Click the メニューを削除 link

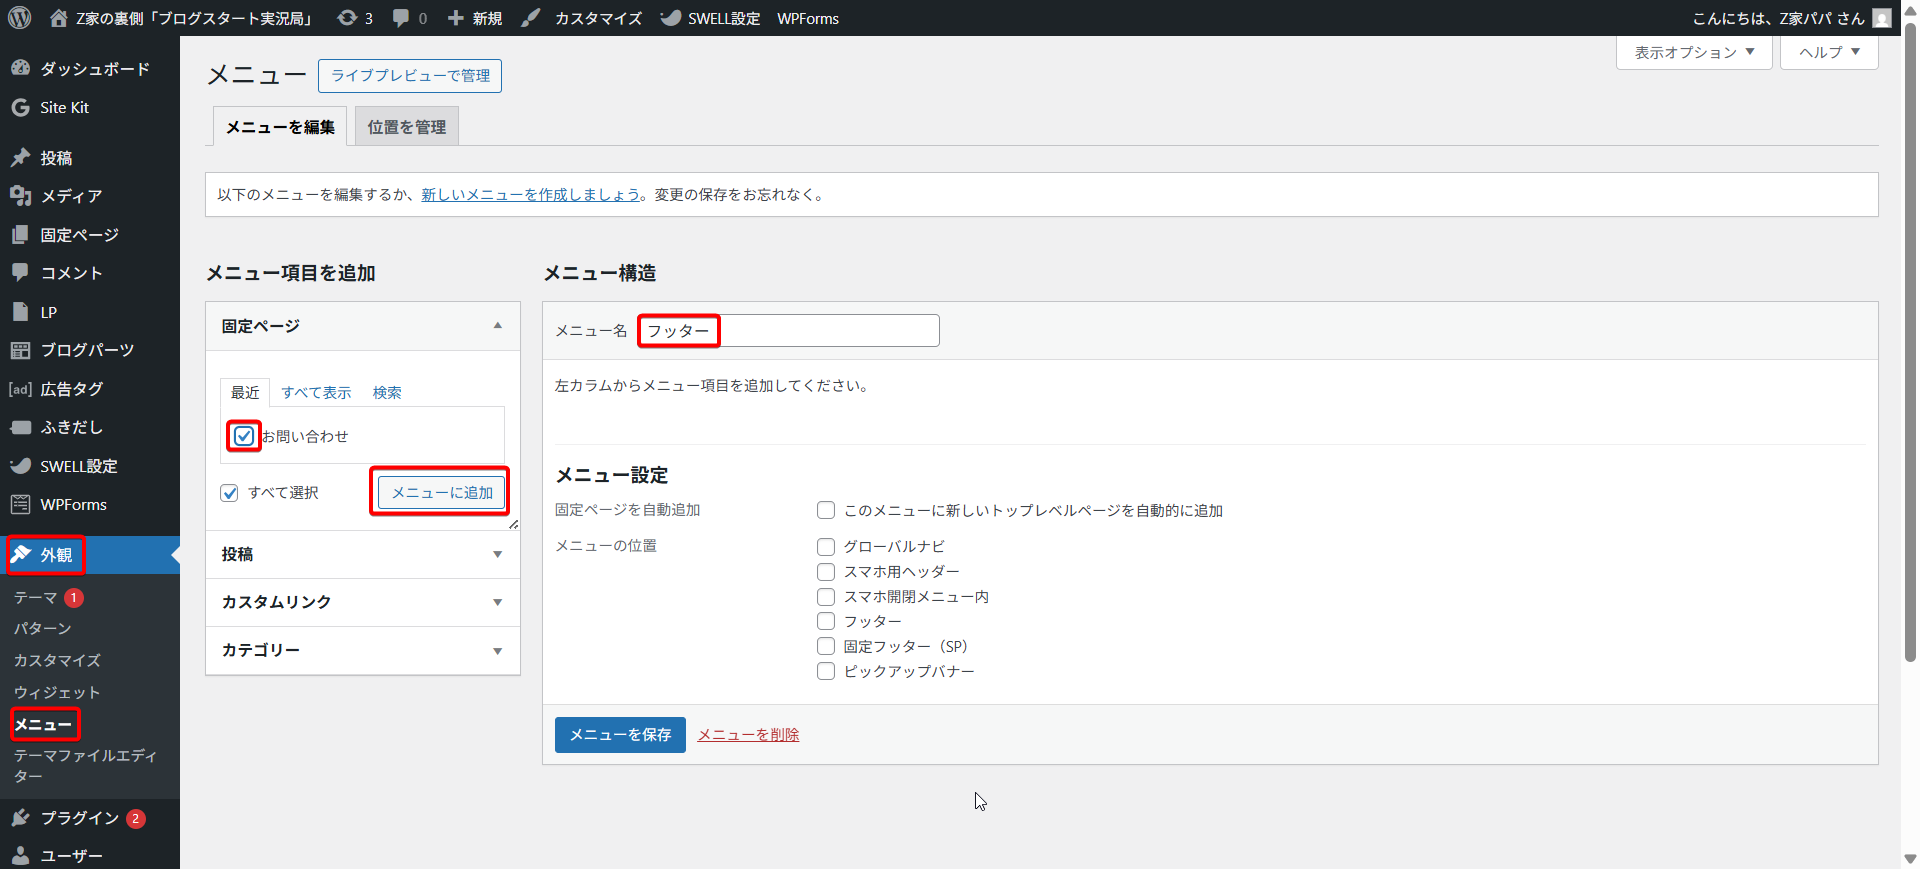(x=748, y=735)
